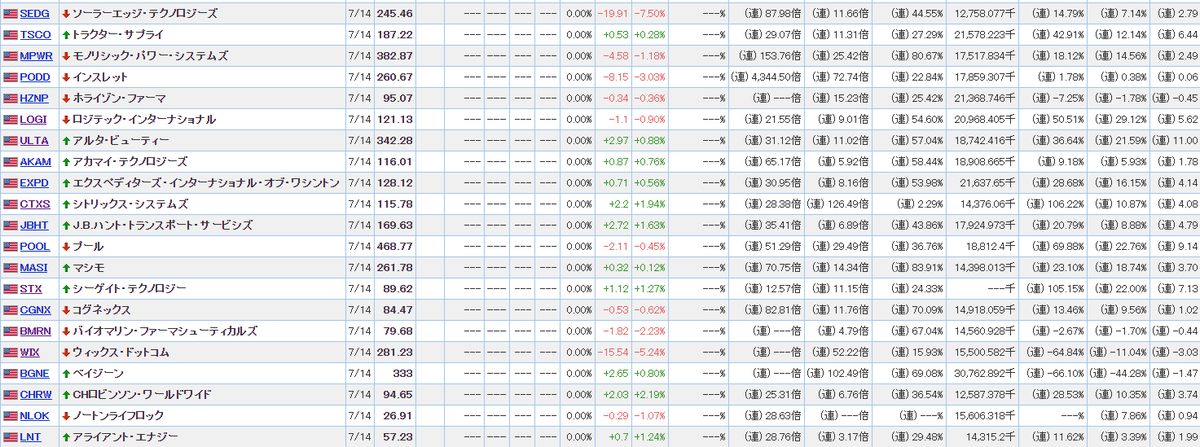This screenshot has height=447, width=1200.
Task: Click the red down arrow before バイオマリン・ファーマシューティカルズ
Action: coord(66,330)
